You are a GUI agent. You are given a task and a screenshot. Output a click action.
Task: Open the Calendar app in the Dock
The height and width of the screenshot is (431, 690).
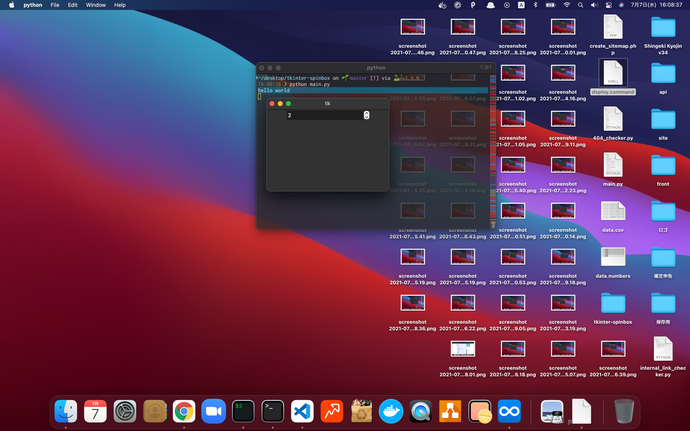(95, 411)
